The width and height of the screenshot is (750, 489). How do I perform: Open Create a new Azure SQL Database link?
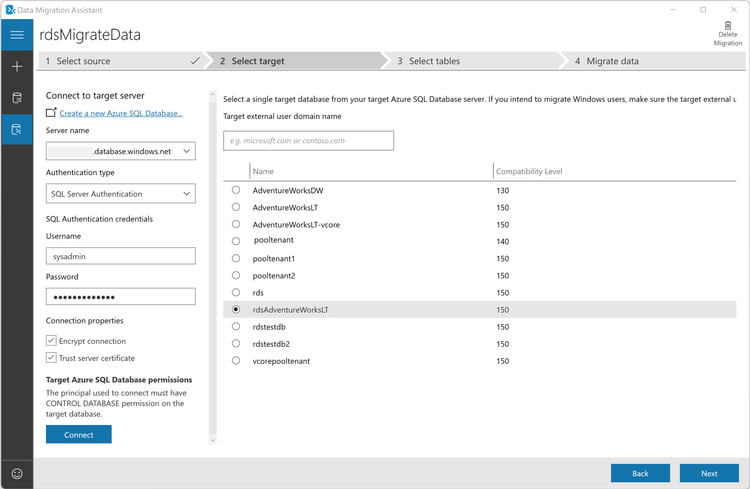[x=121, y=113]
